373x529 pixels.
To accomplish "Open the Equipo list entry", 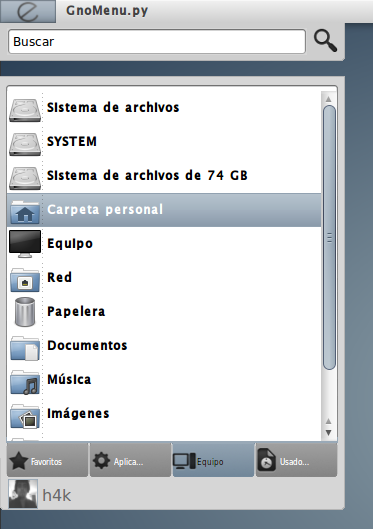I will [x=70, y=244].
